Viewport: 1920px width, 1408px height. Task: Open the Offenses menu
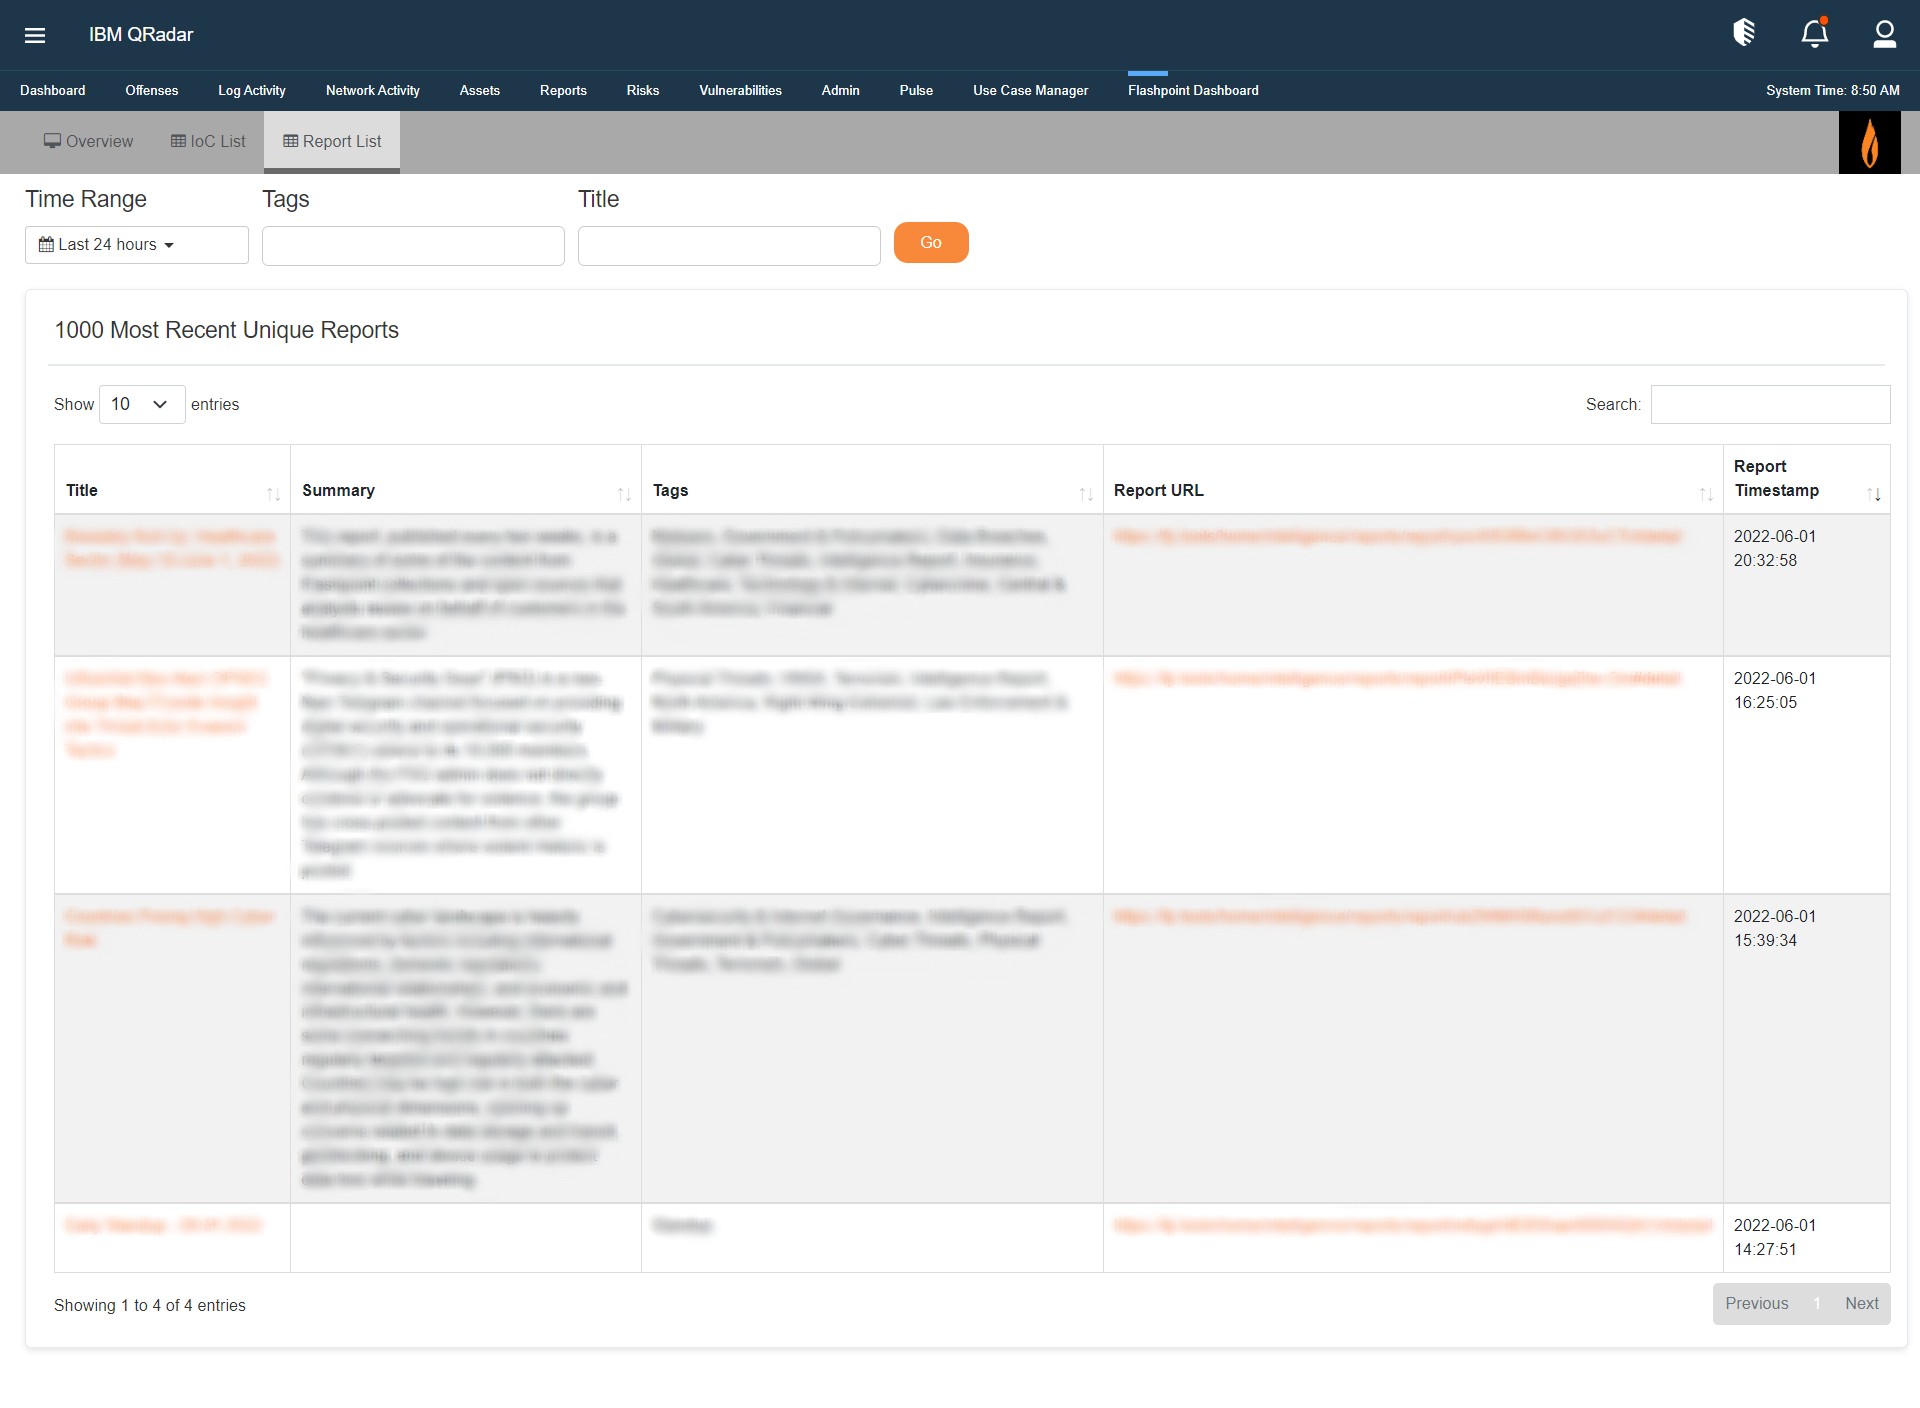click(152, 90)
